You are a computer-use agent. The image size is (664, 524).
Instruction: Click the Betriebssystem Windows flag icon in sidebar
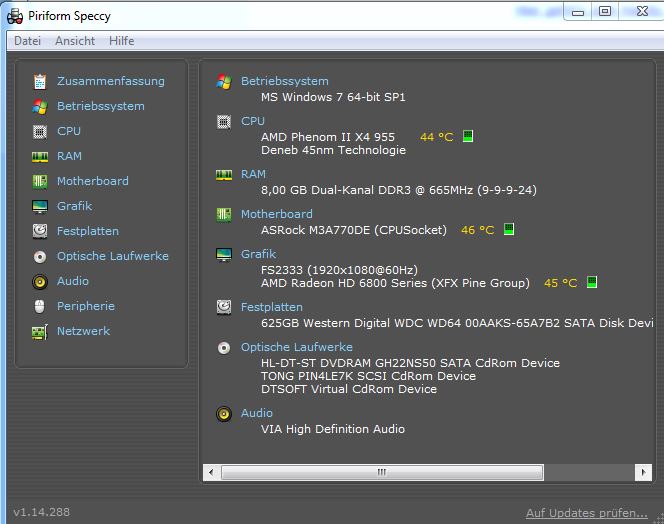coord(40,106)
